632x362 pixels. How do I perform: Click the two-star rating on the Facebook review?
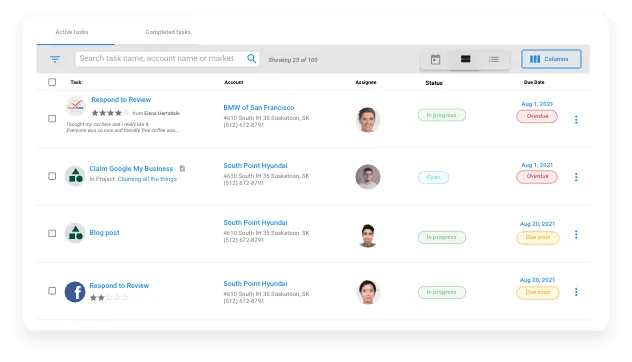109,298
